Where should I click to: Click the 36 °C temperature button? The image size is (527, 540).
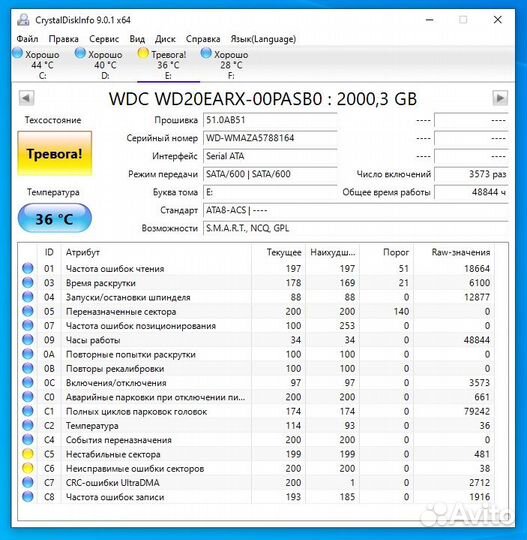55,218
